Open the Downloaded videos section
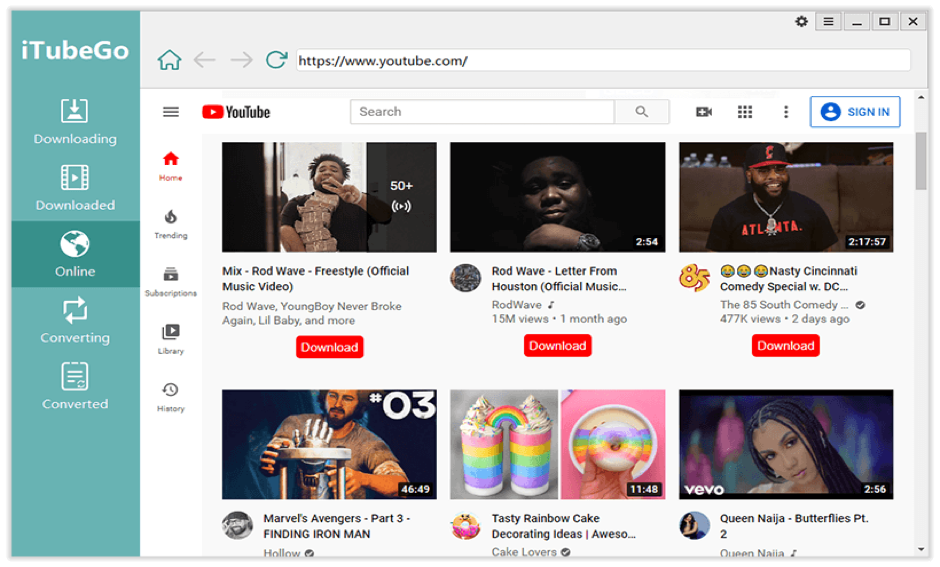The height and width of the screenshot is (567, 940). pyautogui.click(x=75, y=188)
